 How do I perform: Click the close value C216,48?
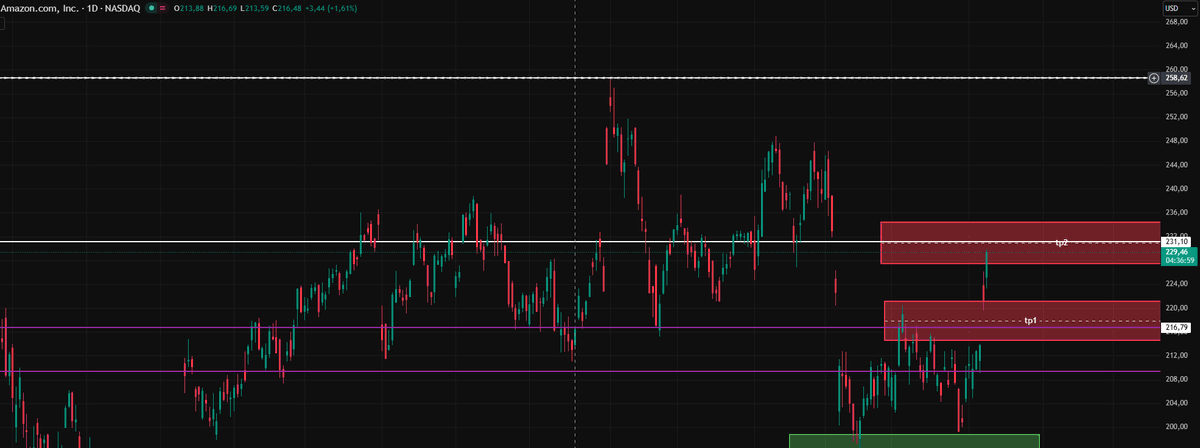point(287,8)
